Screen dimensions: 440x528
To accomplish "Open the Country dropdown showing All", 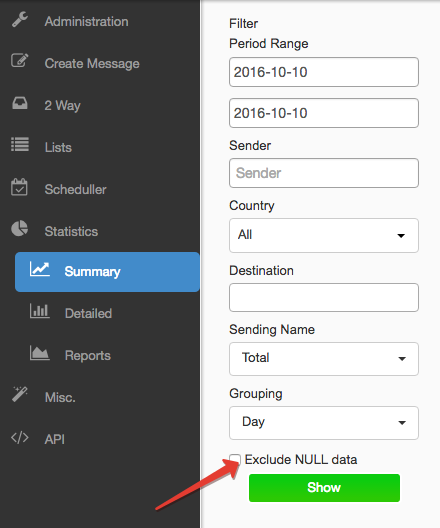I will pyautogui.click(x=324, y=235).
